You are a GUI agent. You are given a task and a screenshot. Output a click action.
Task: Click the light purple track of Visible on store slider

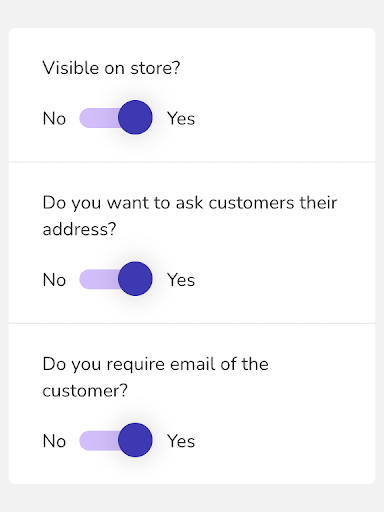[99, 118]
